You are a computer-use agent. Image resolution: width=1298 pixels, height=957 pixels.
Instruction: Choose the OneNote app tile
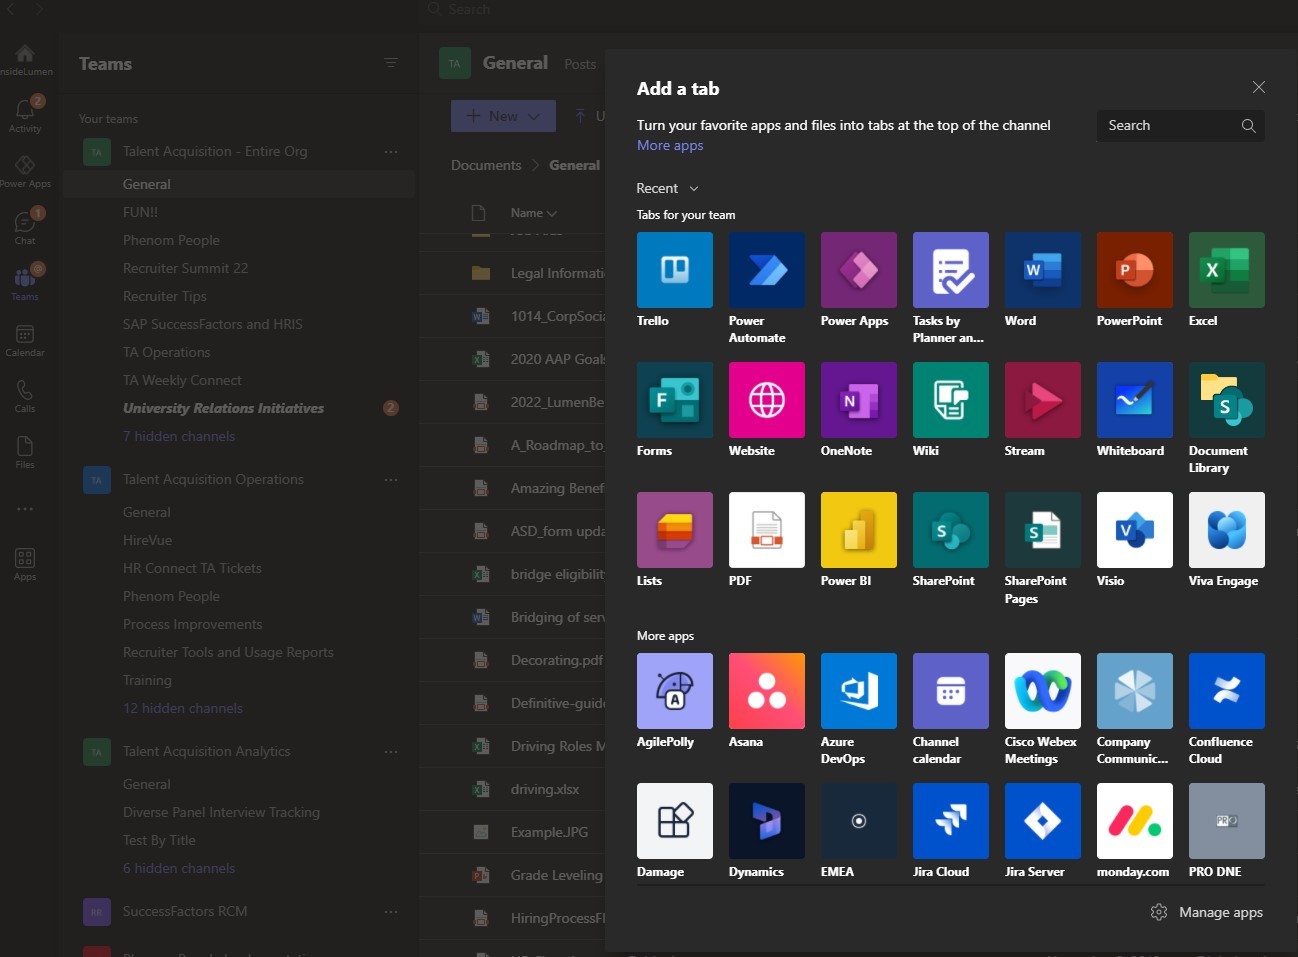click(858, 400)
